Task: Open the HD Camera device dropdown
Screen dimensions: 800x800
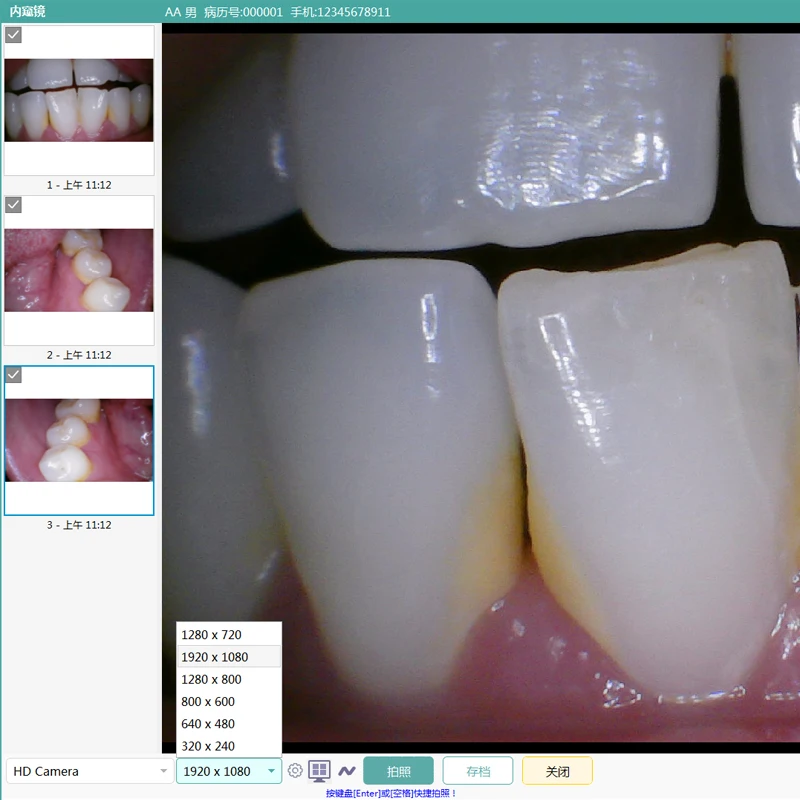Action: [88, 771]
